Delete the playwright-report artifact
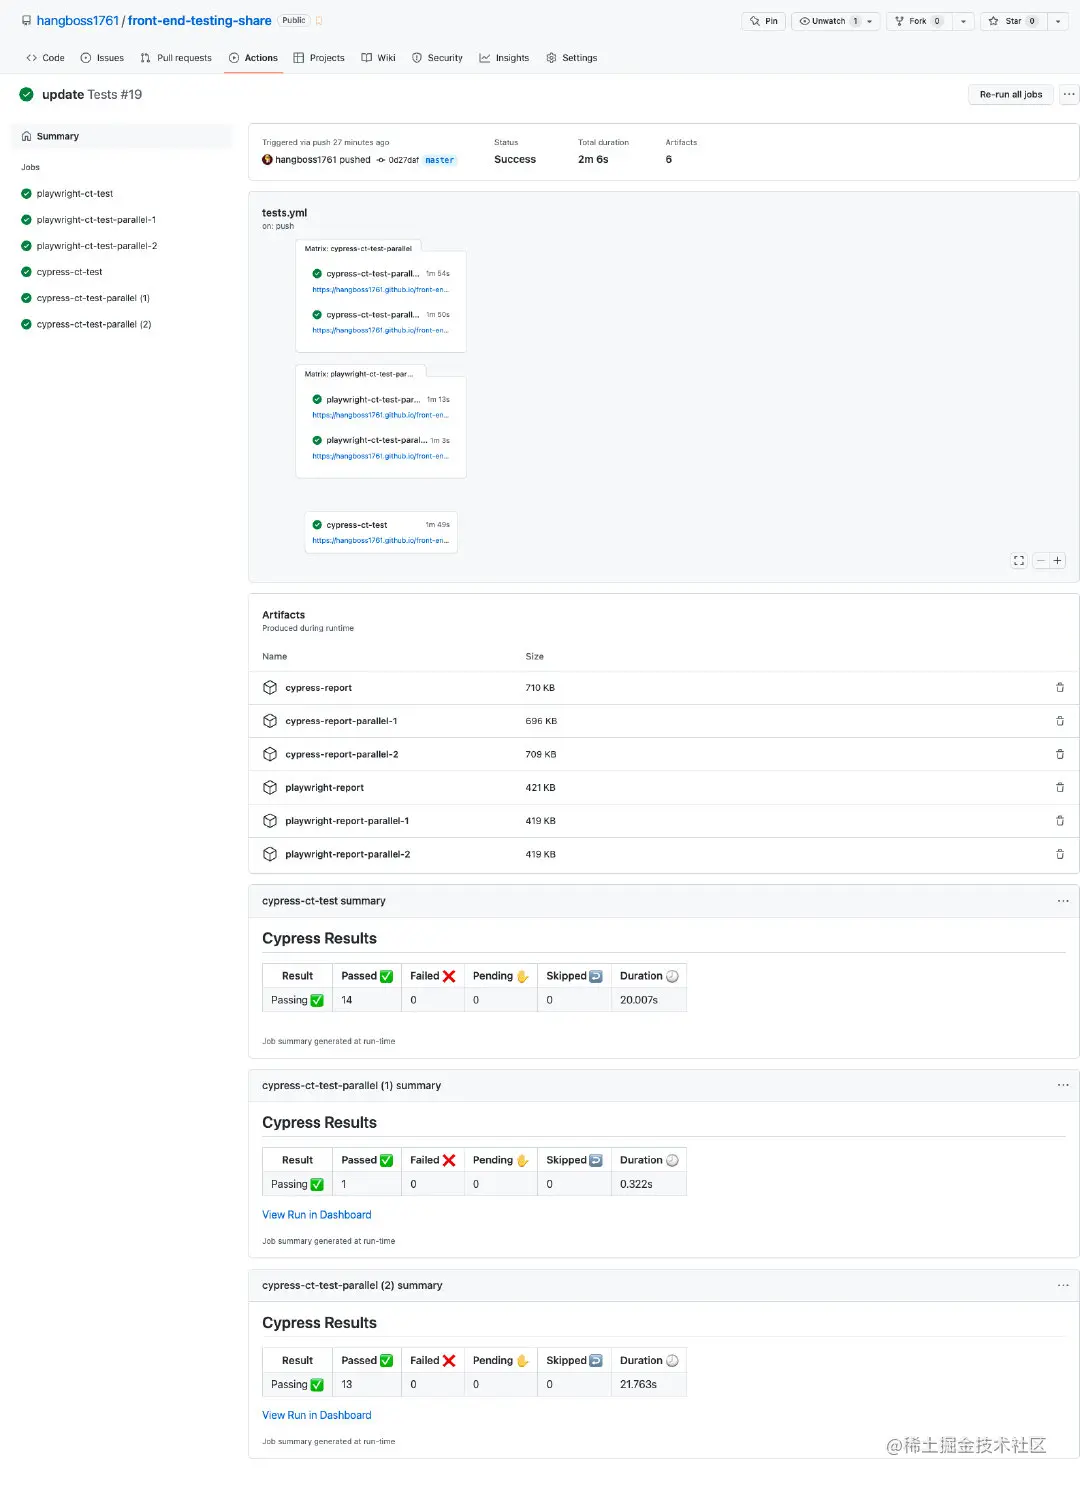This screenshot has width=1080, height=1489. click(1060, 788)
